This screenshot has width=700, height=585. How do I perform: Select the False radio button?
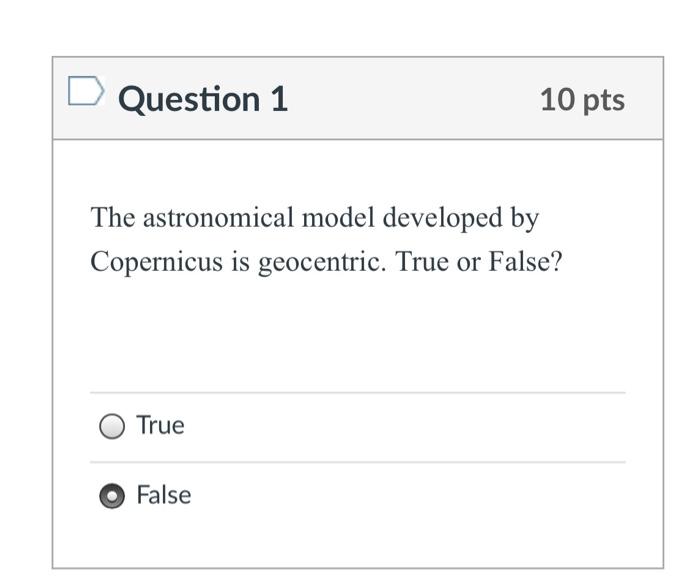pyautogui.click(x=113, y=496)
